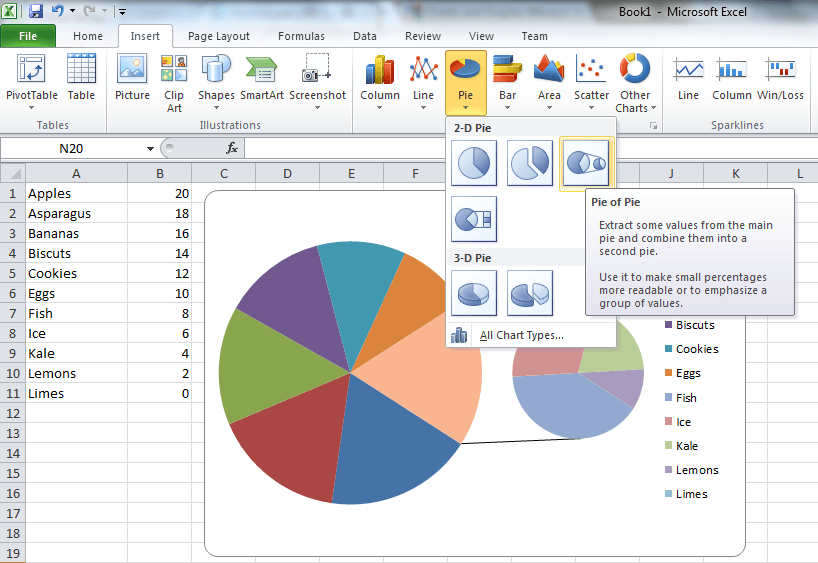The height and width of the screenshot is (563, 818).
Task: Click the Limes cell in column A
Action: tap(76, 393)
